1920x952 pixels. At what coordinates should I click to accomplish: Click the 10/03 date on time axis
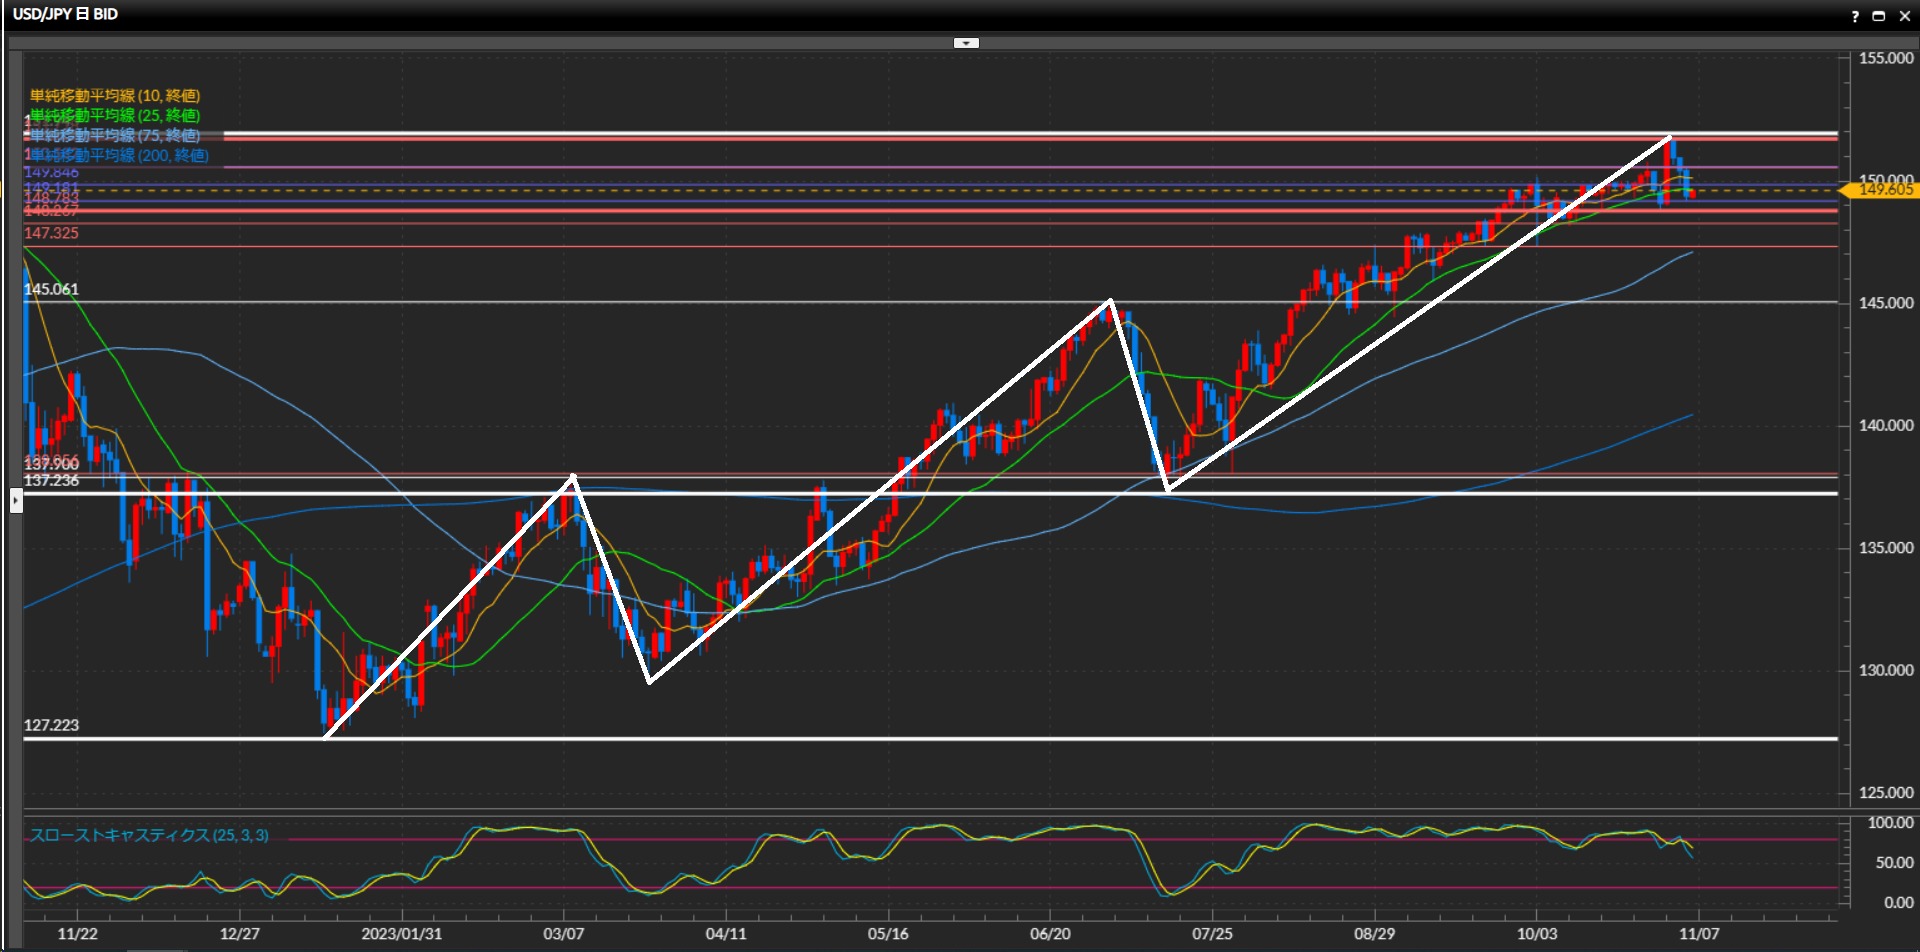click(1536, 934)
